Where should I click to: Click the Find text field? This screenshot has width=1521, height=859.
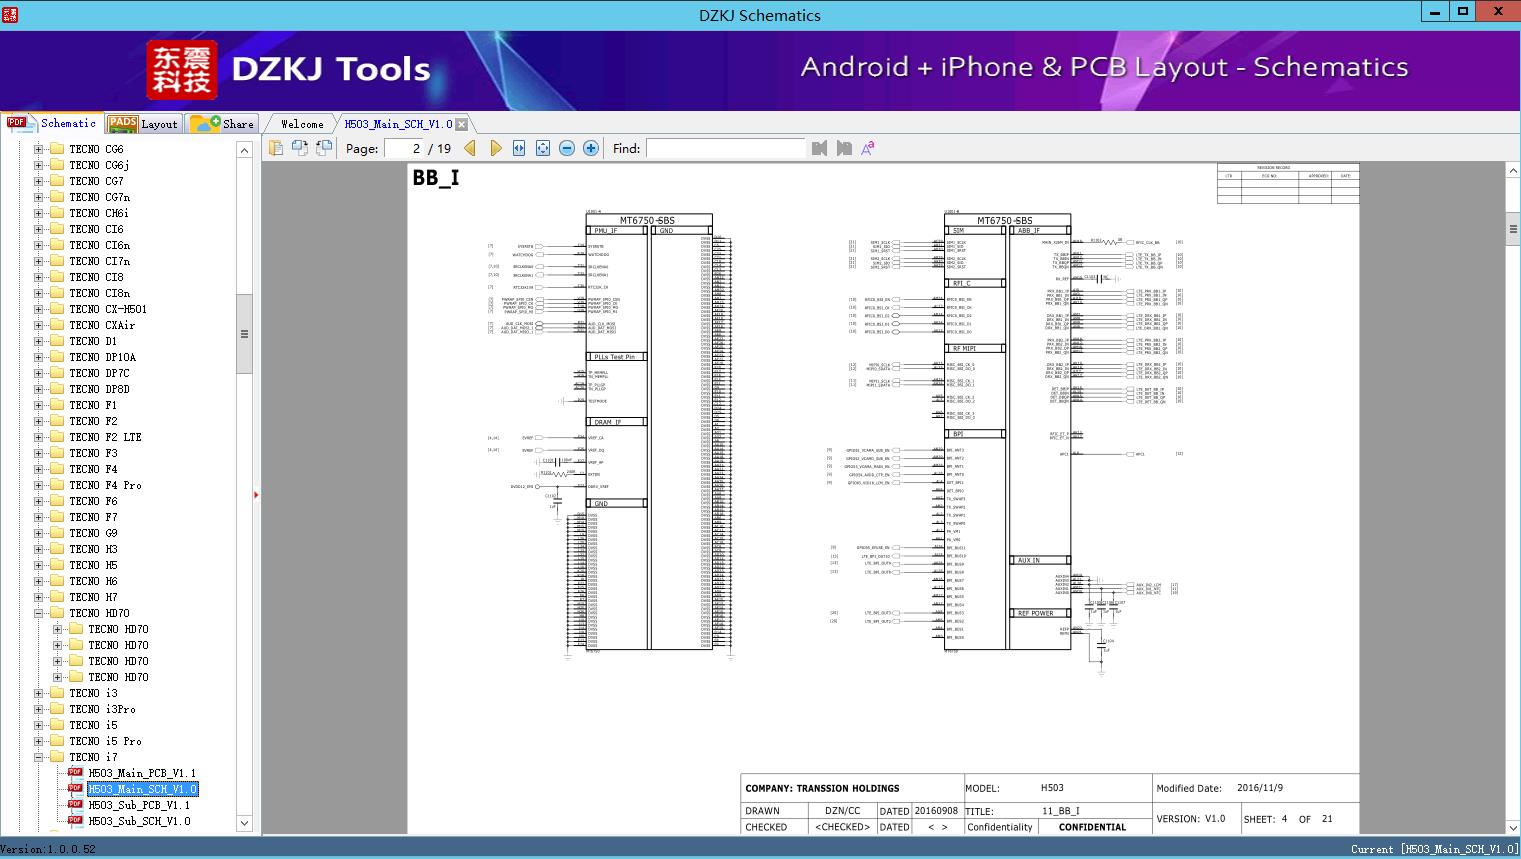725,148
